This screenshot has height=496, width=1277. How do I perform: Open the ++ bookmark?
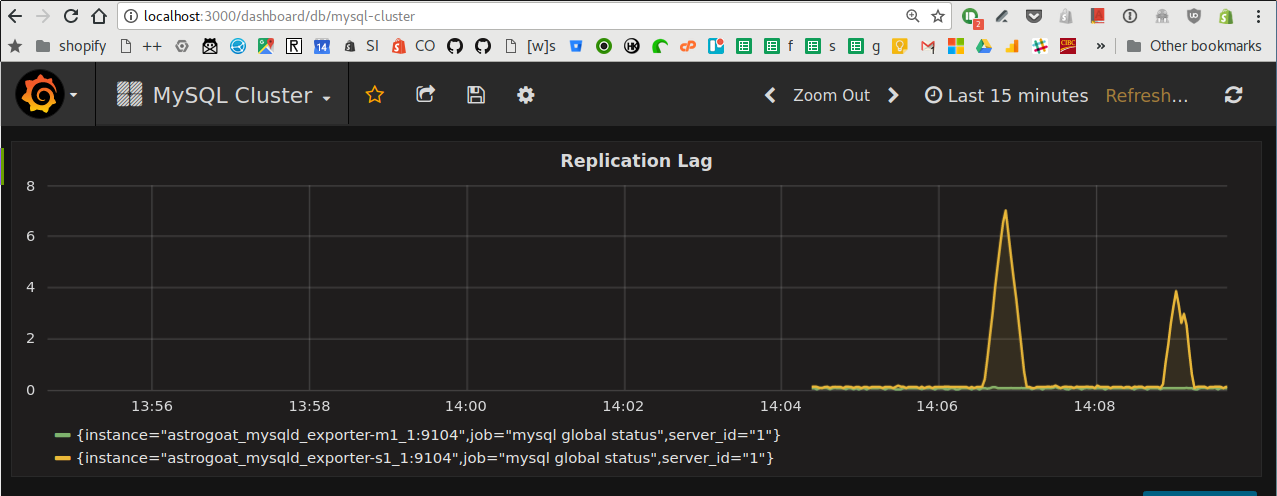coord(140,46)
